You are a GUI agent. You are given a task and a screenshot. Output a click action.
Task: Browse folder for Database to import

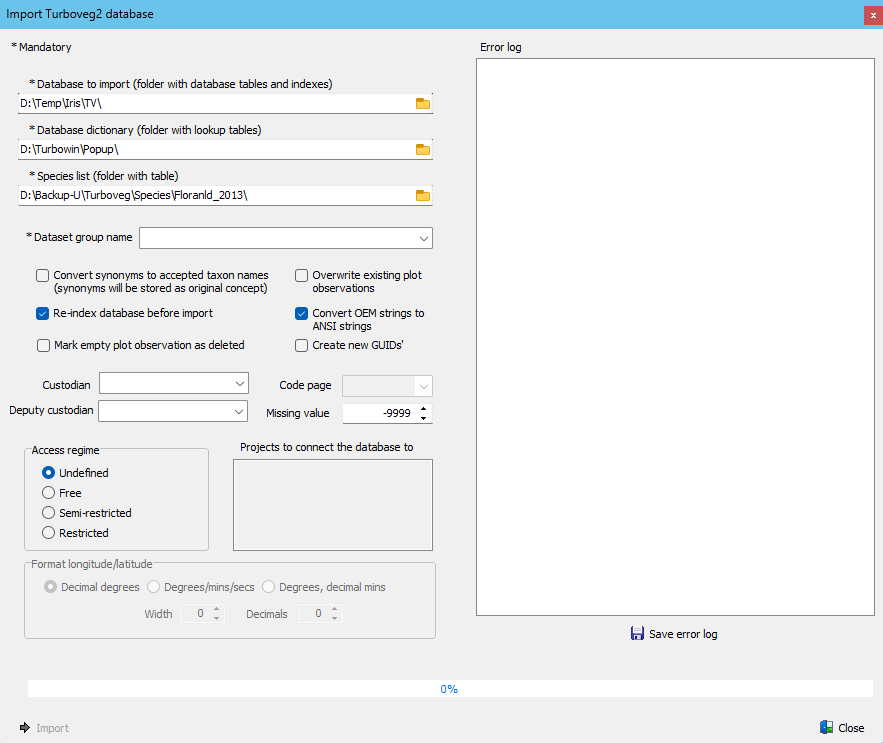(422, 104)
